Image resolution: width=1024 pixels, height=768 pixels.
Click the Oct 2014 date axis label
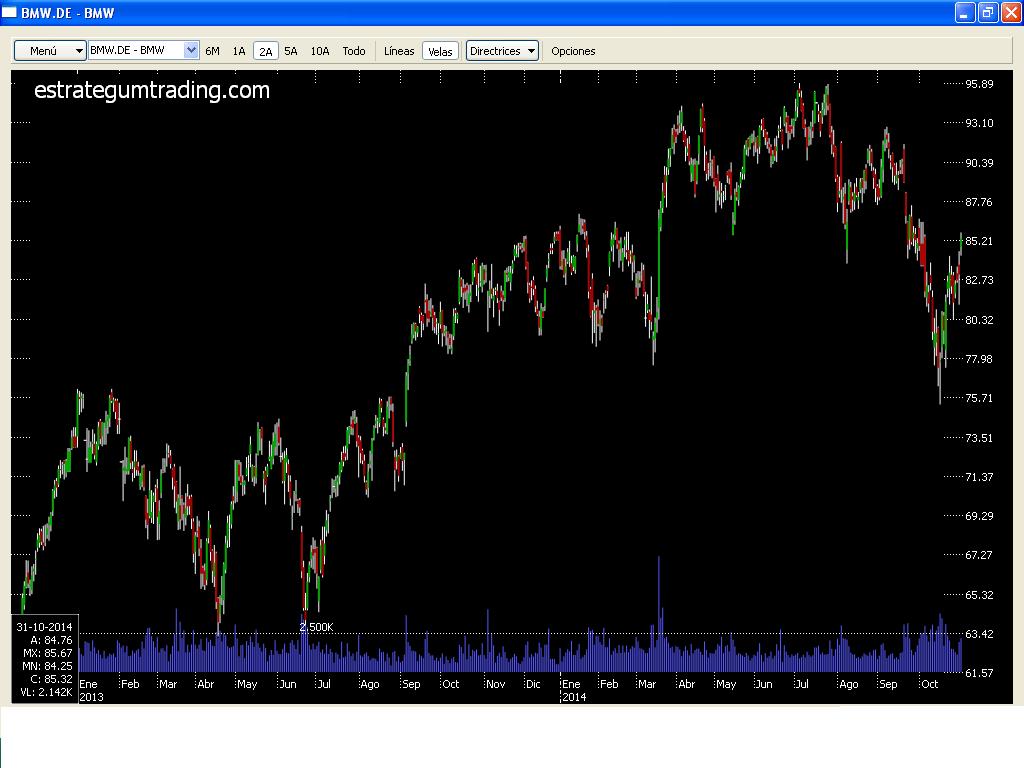[x=929, y=684]
